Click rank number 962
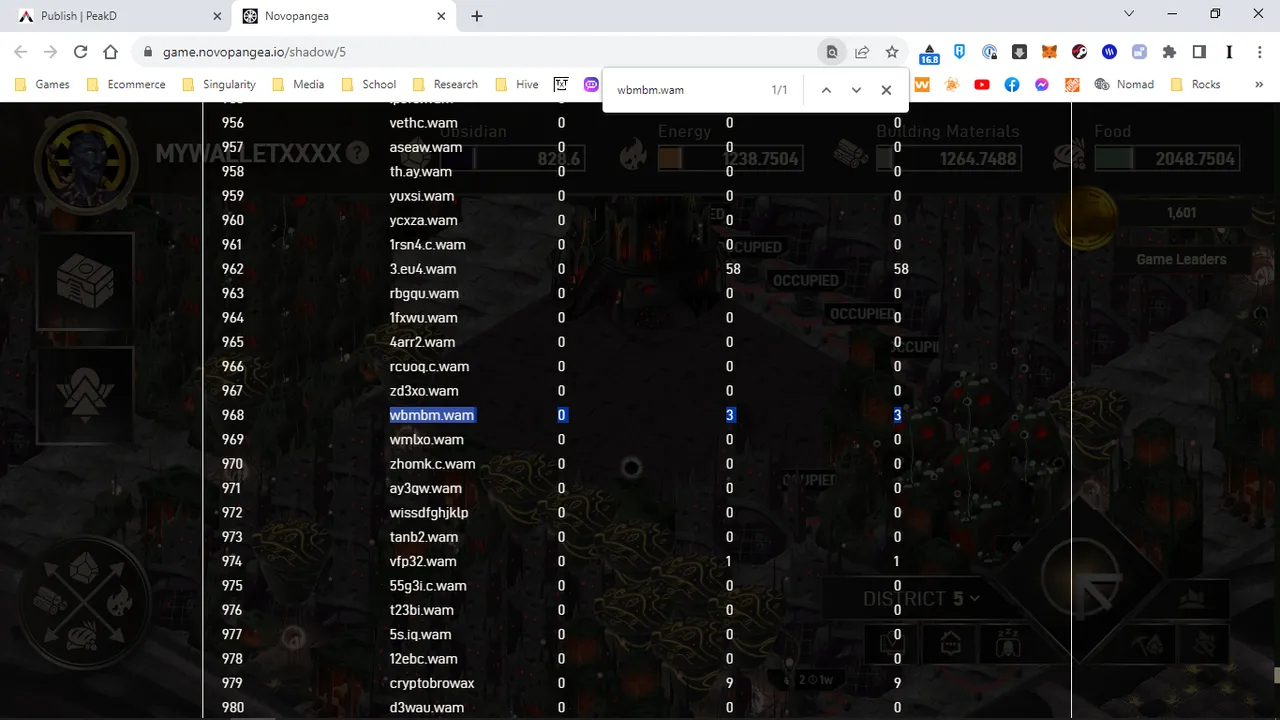Screen dimensions: 1280x720 click(x=232, y=269)
